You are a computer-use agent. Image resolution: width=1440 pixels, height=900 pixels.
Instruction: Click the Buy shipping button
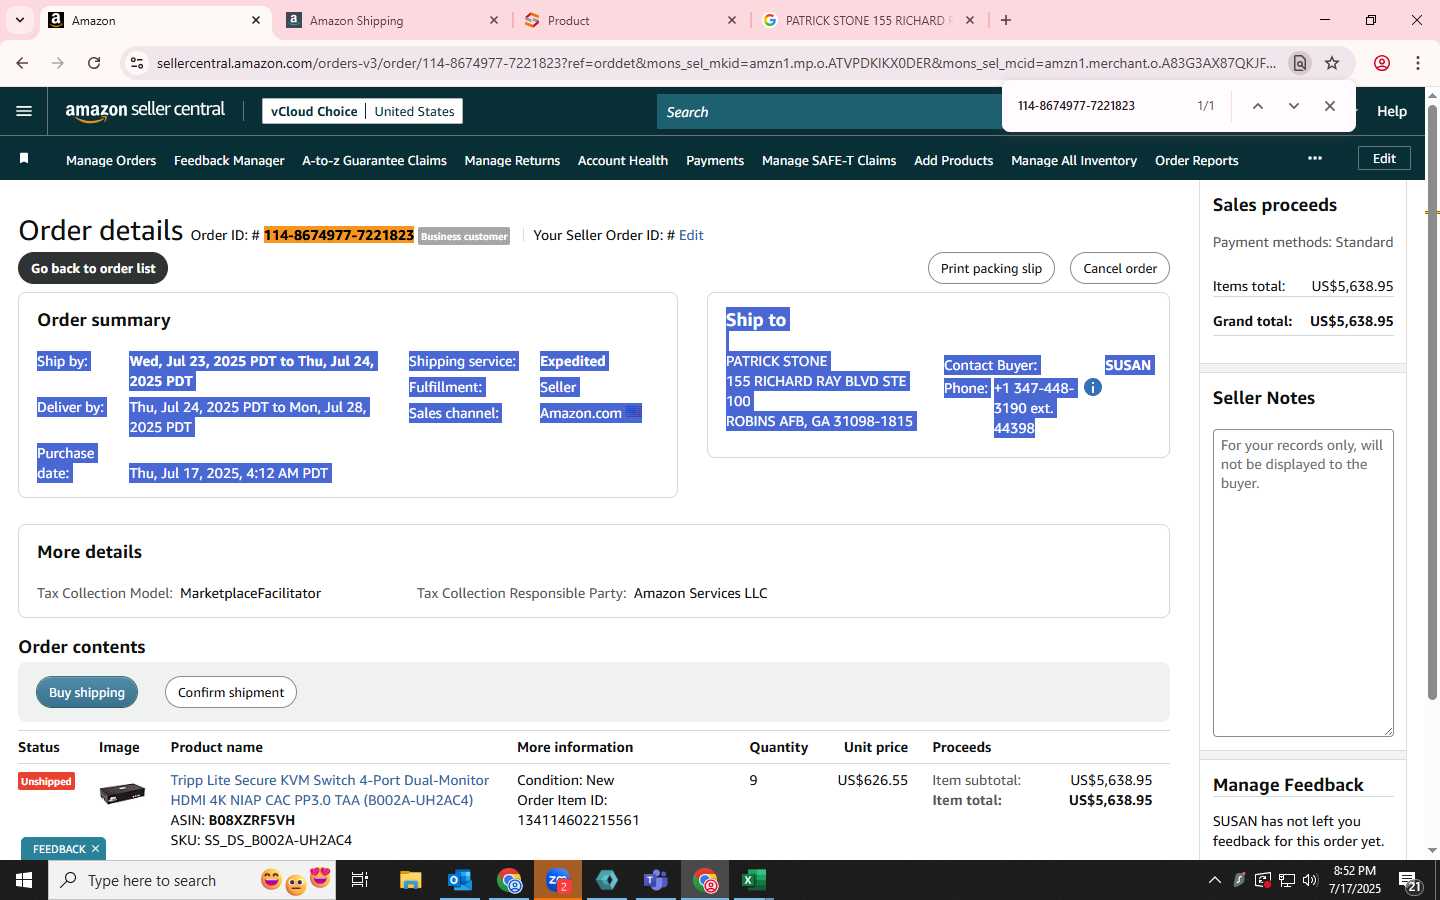pyautogui.click(x=87, y=692)
